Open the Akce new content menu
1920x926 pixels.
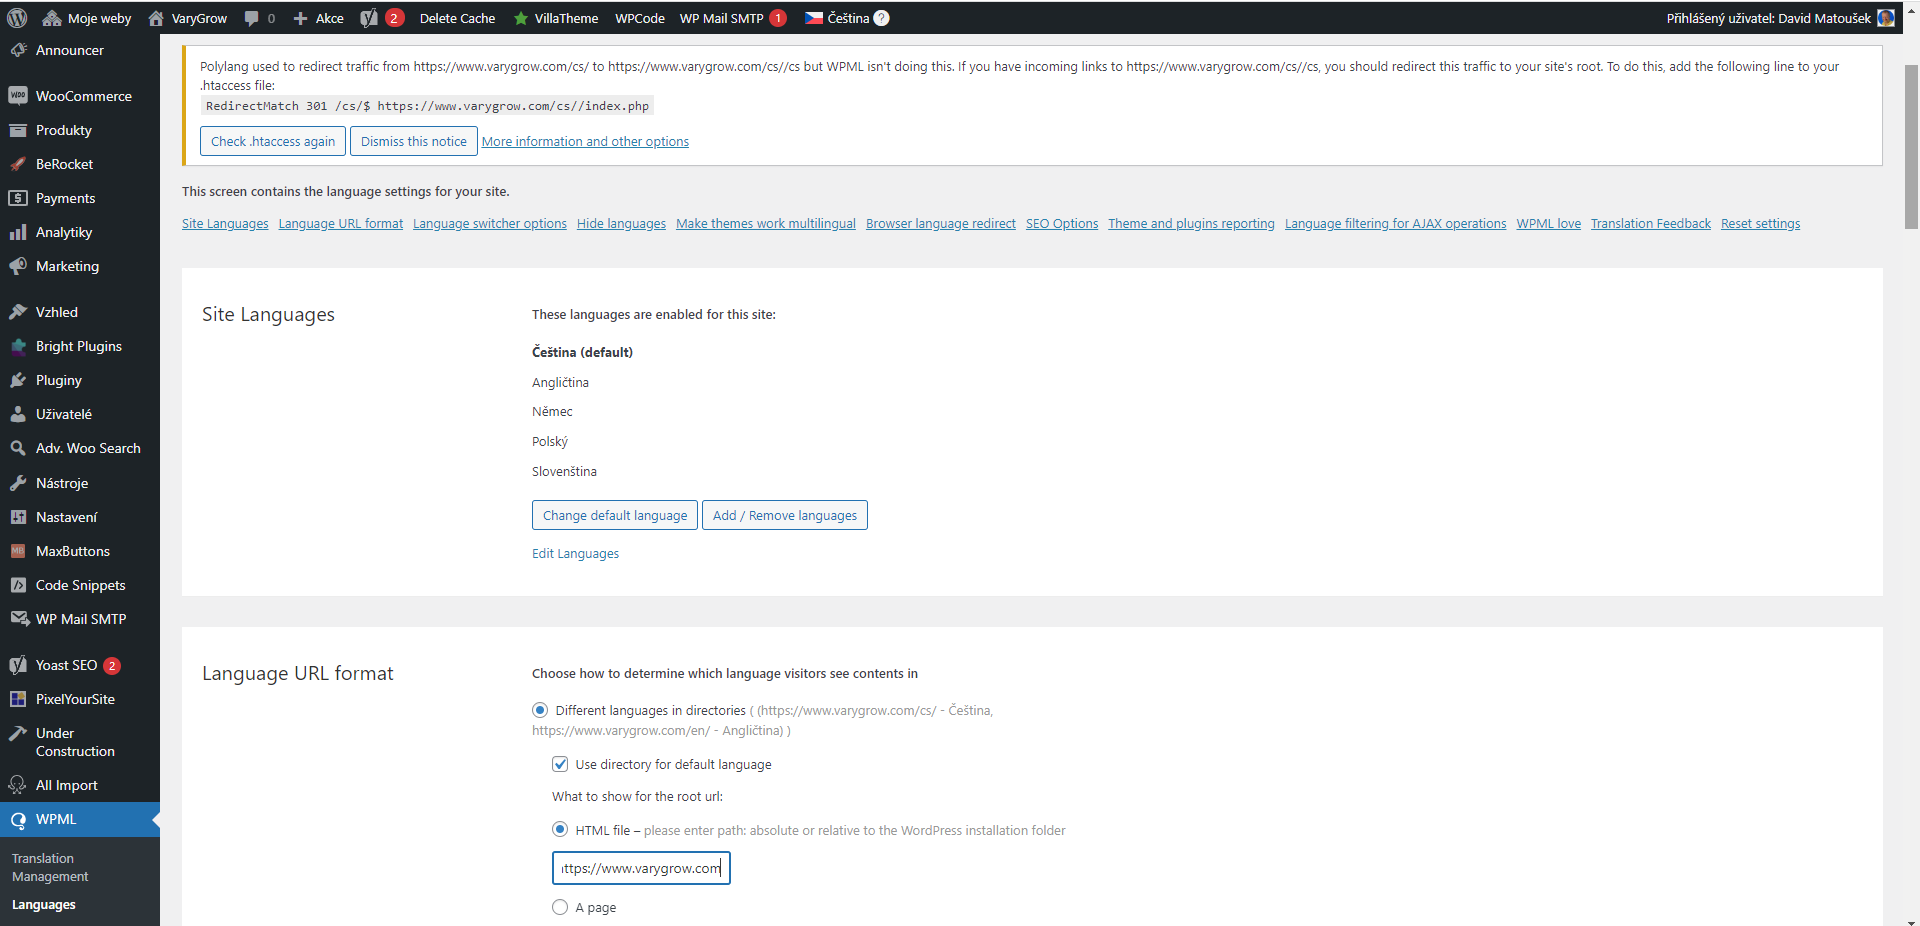[318, 18]
